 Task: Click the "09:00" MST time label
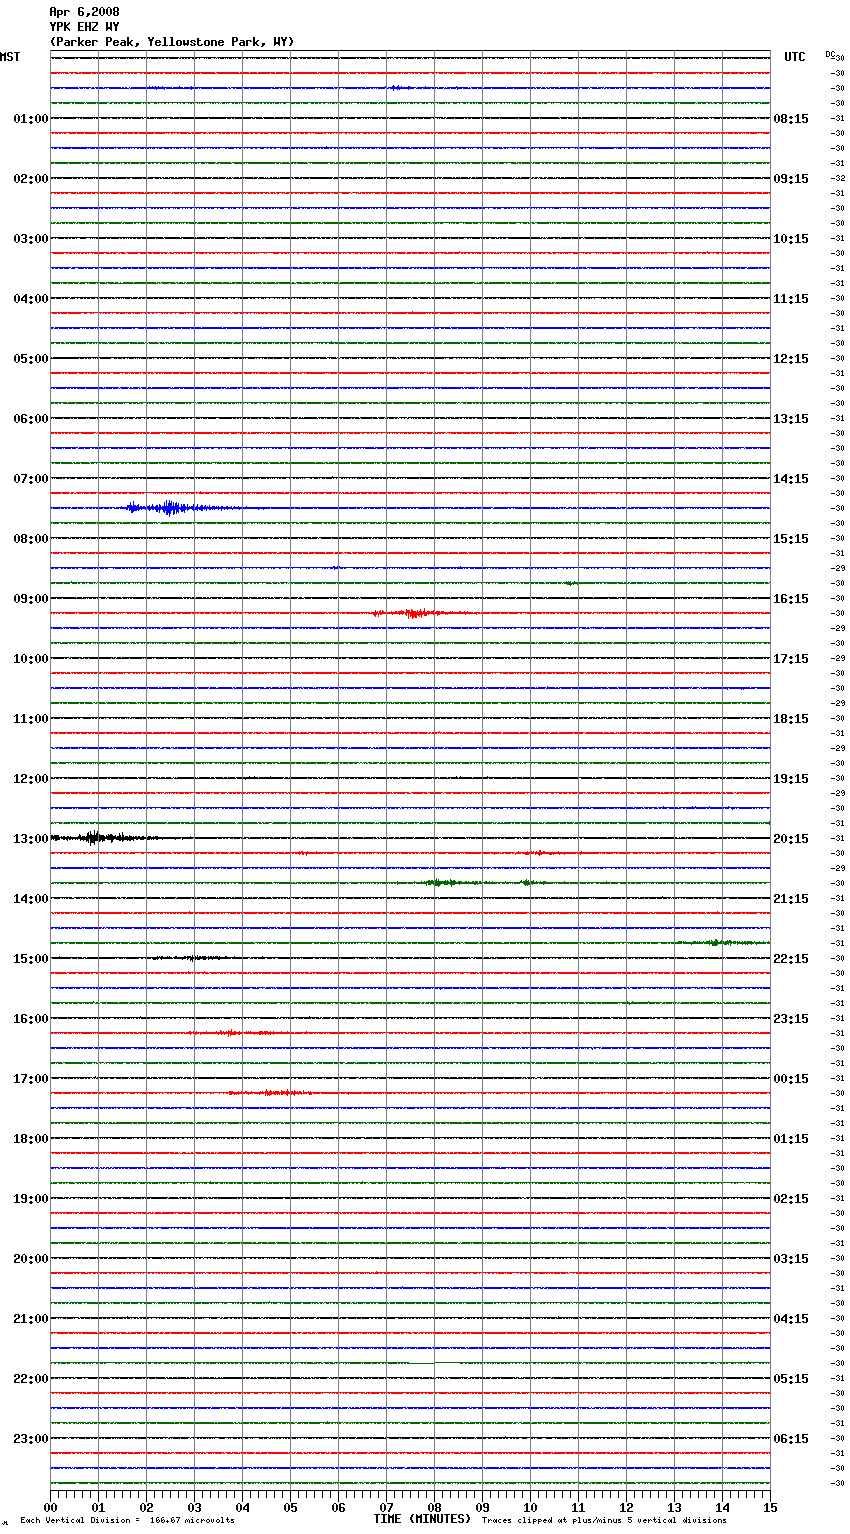click(31, 599)
